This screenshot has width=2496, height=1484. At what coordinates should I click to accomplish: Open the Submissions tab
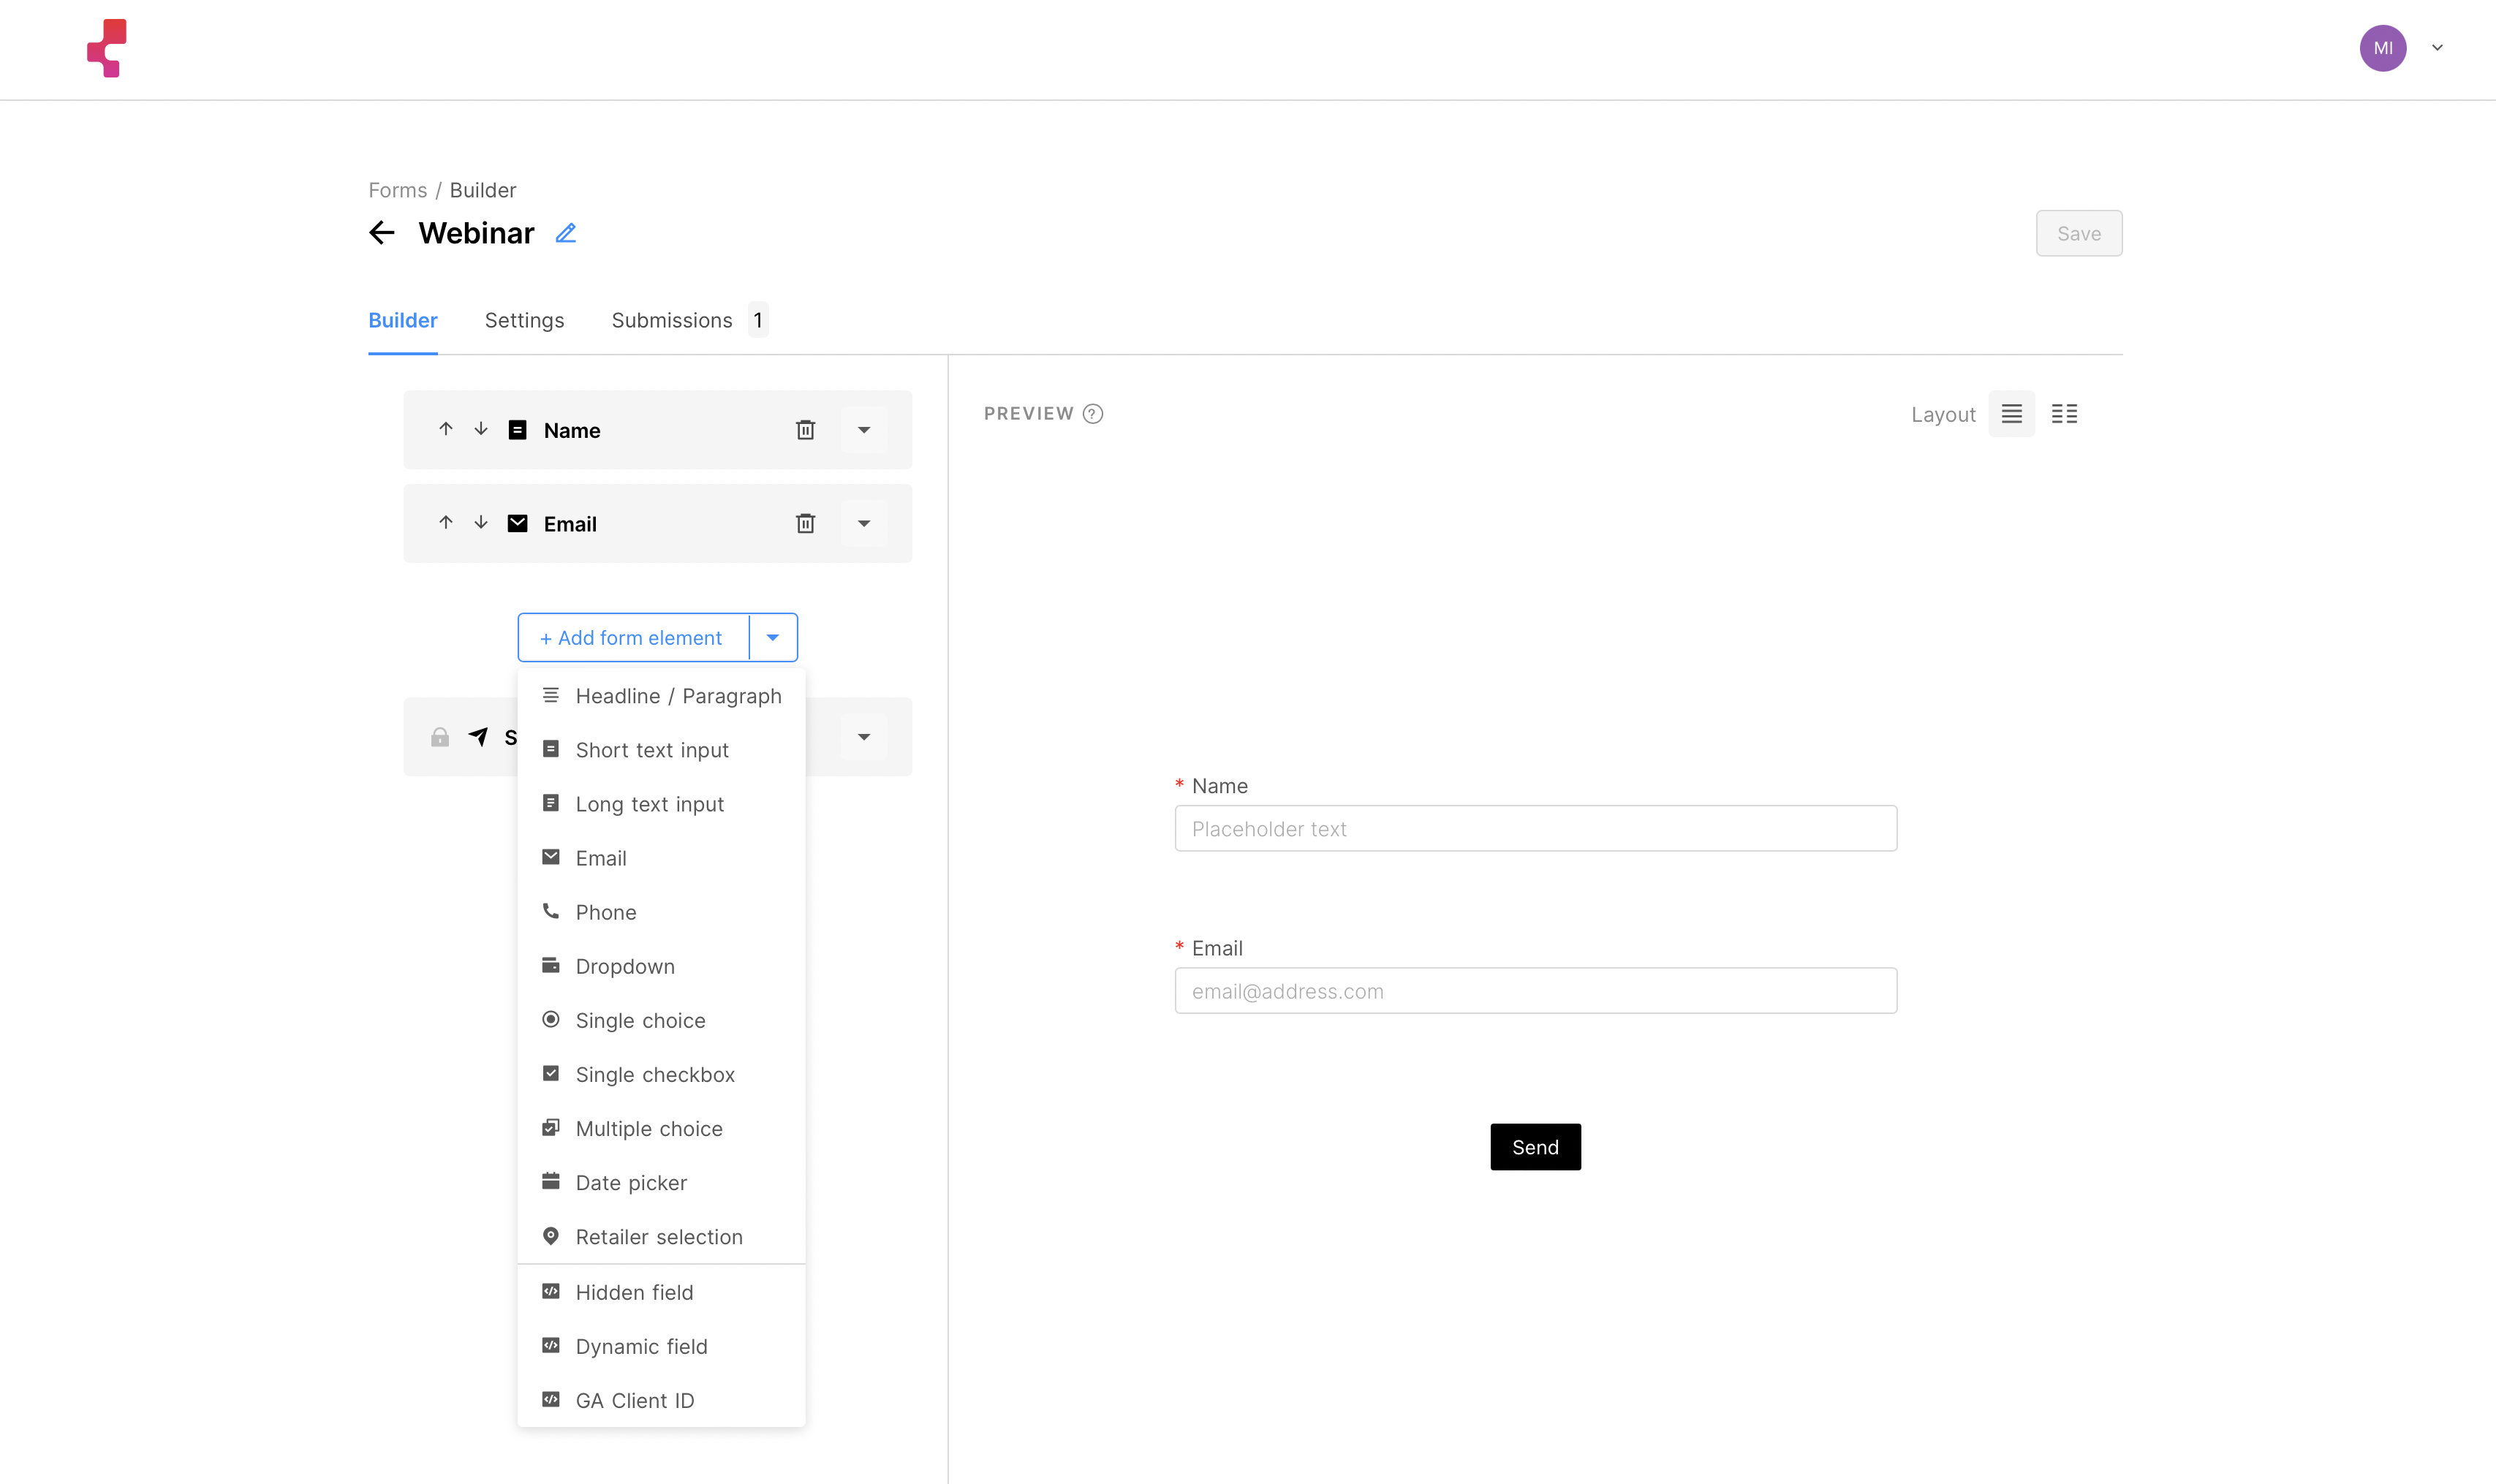coord(672,320)
